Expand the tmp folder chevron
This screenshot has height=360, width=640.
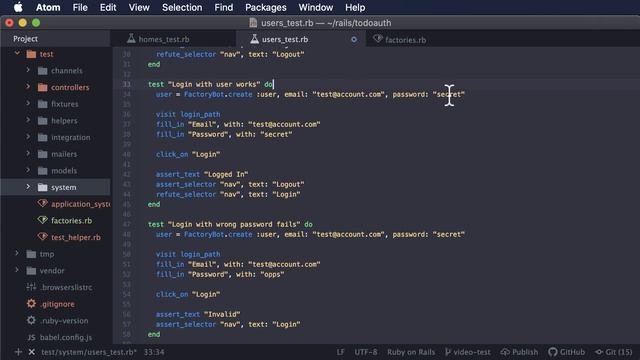17,253
